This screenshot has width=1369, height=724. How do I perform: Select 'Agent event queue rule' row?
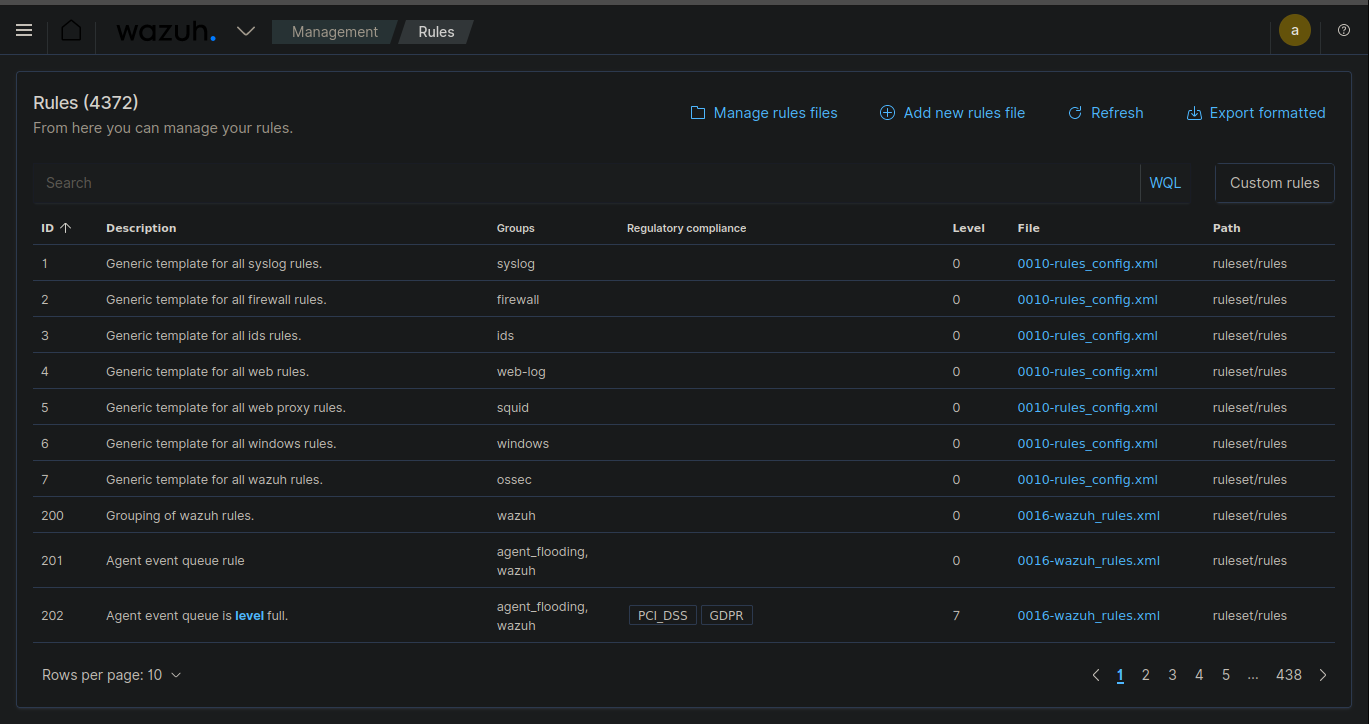tap(684, 561)
